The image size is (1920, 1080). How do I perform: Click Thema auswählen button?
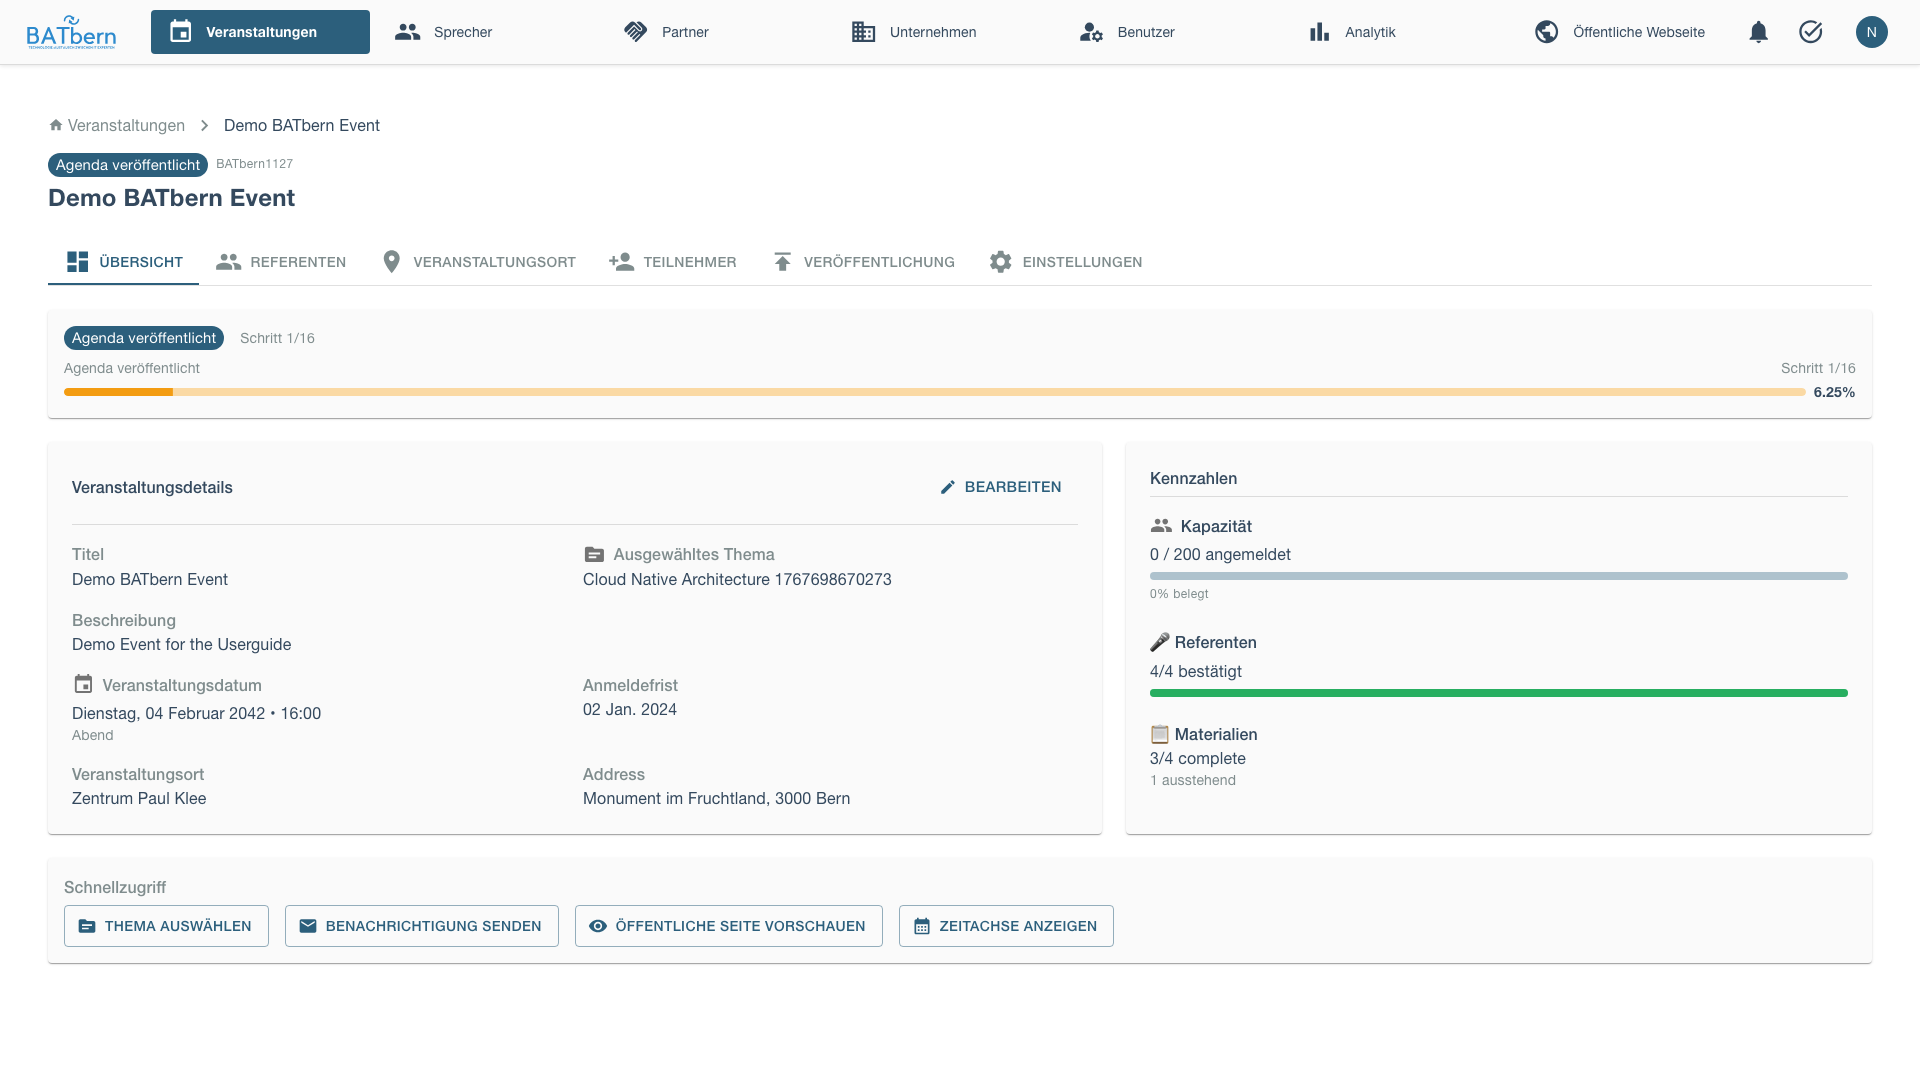tap(166, 926)
